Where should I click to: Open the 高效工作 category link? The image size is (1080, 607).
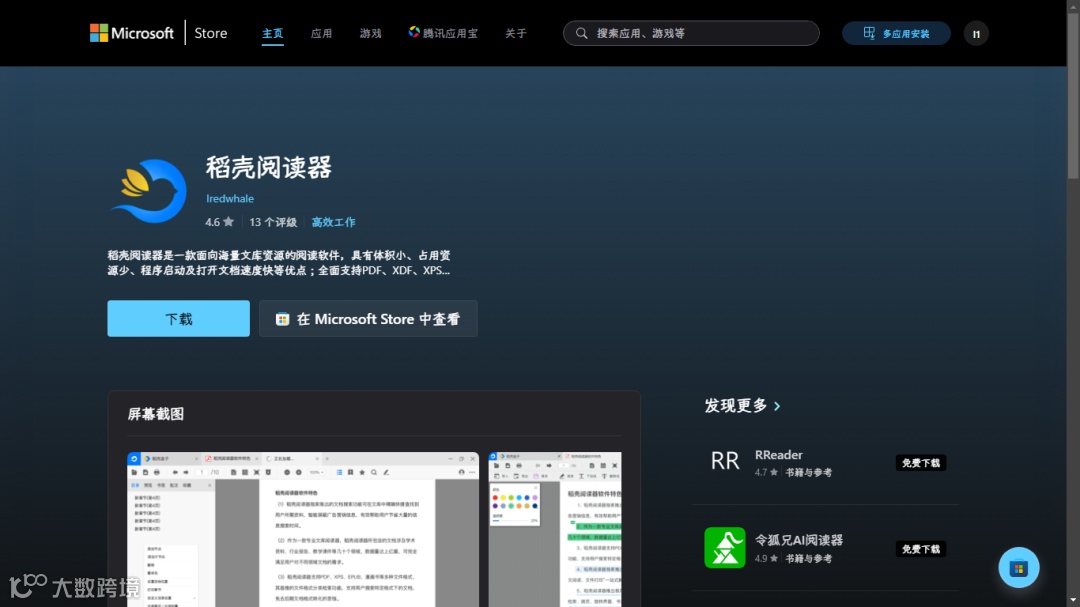click(x=333, y=222)
